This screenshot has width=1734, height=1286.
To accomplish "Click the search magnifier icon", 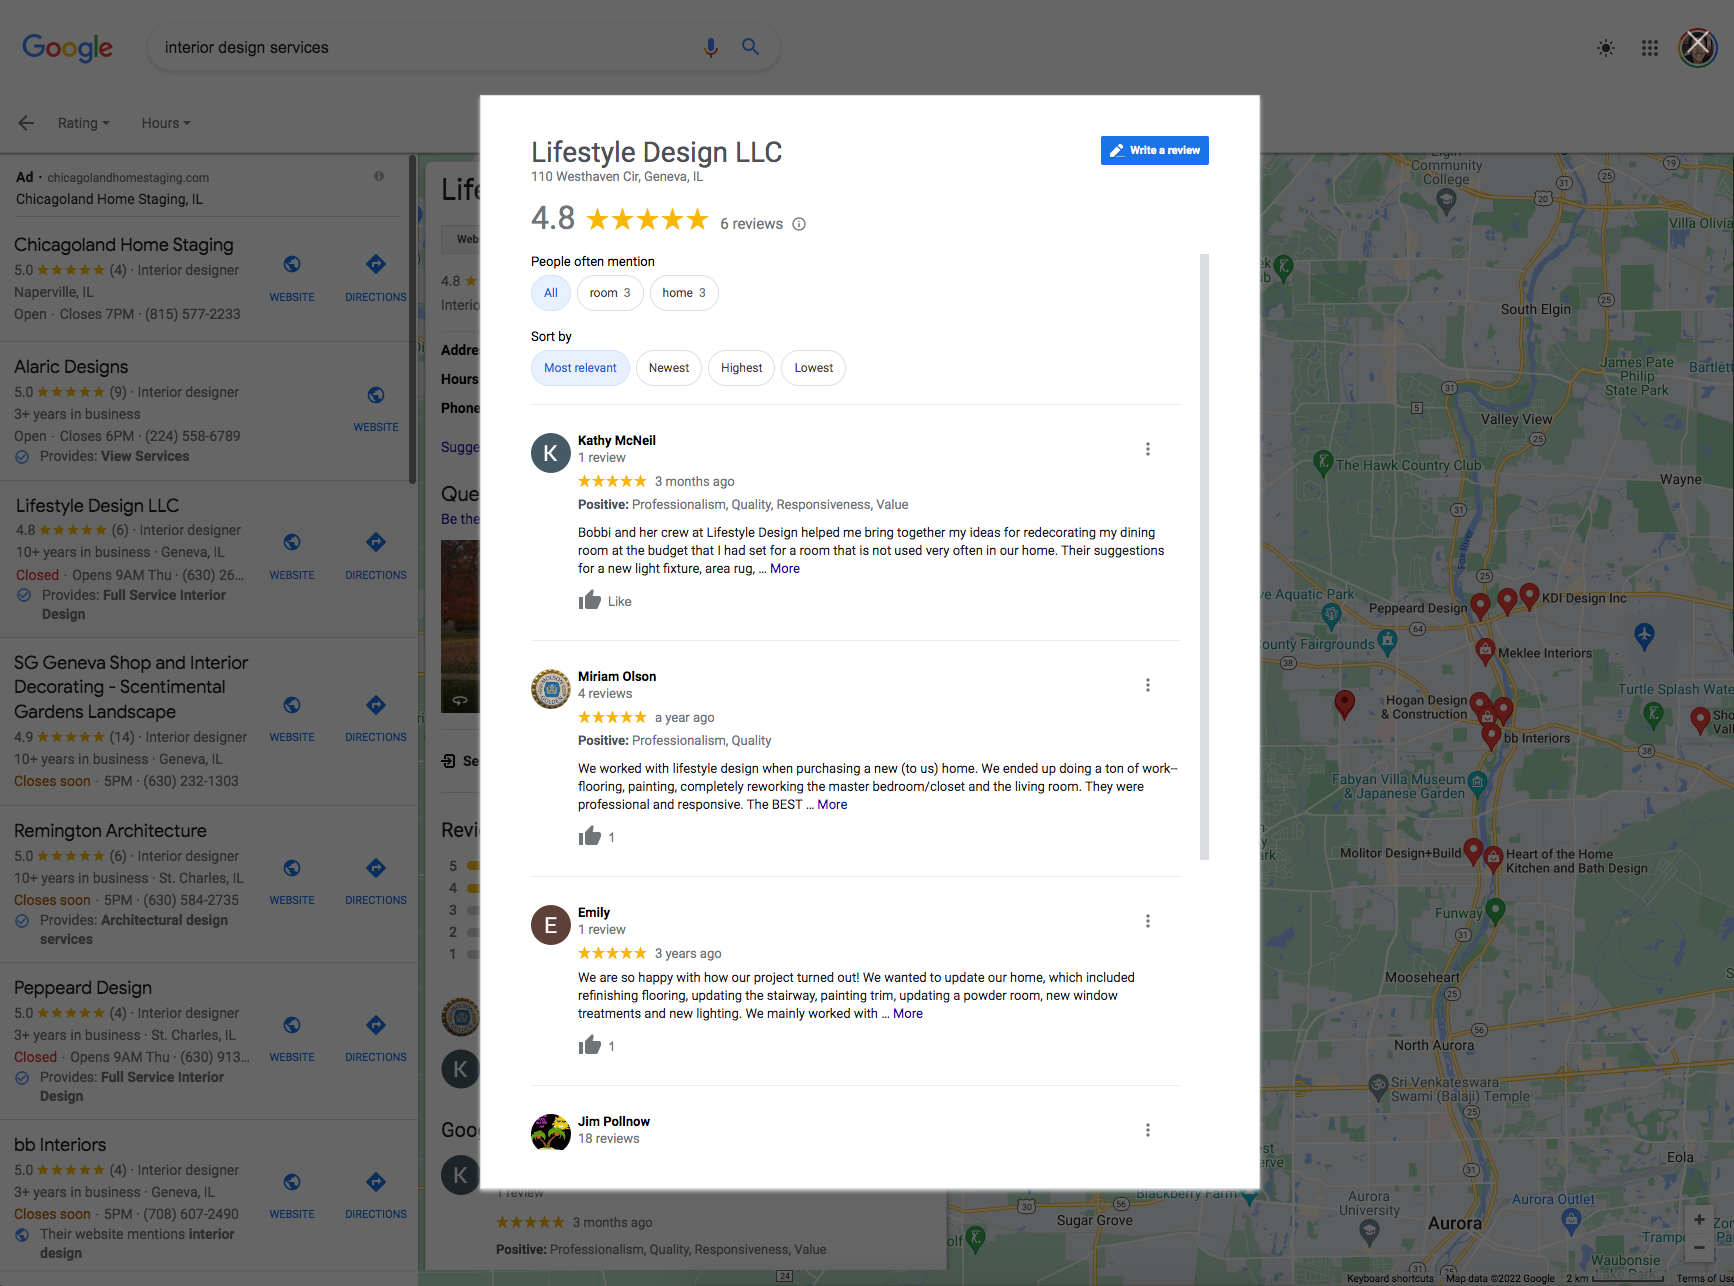I will 750,47.
